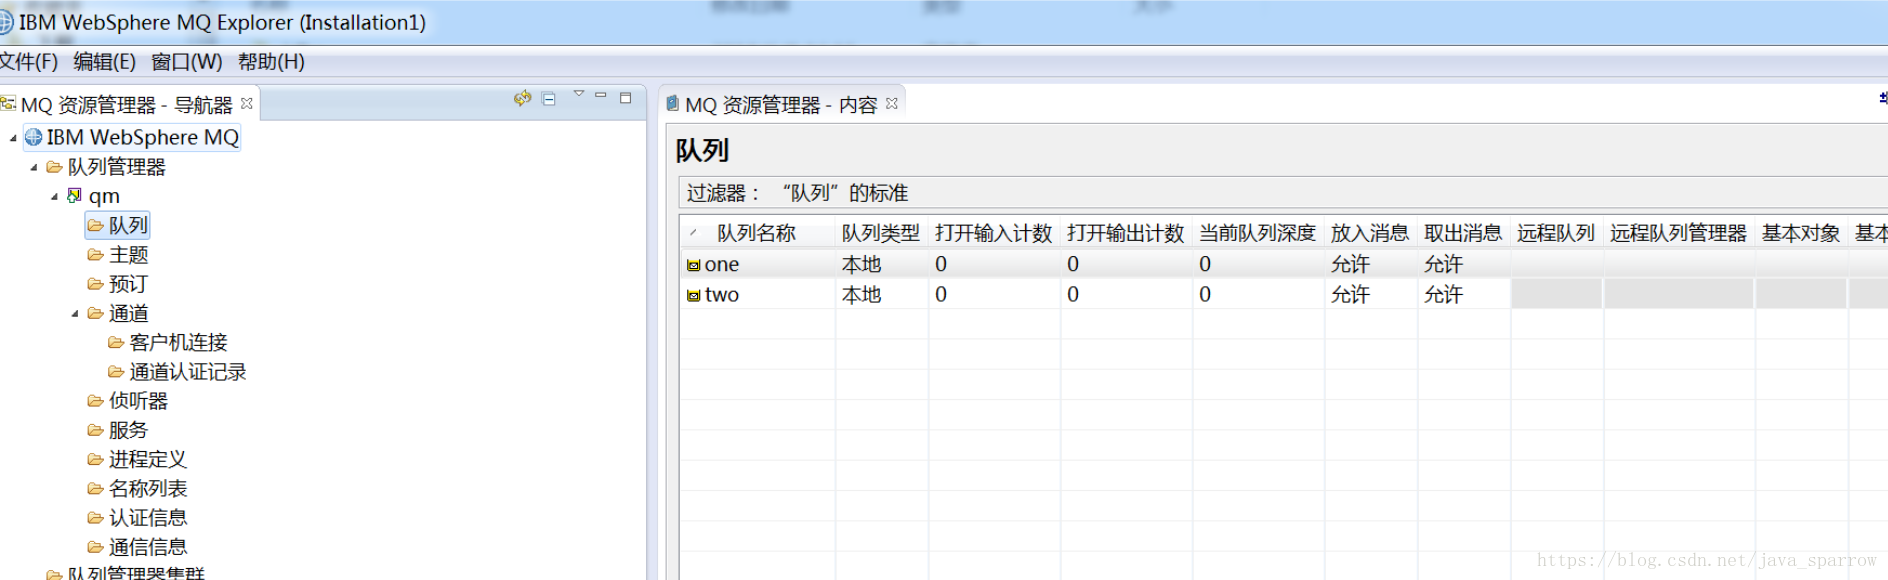
Task: Click the collapse-all icon in the navigator toolbar
Action: pos(549,98)
